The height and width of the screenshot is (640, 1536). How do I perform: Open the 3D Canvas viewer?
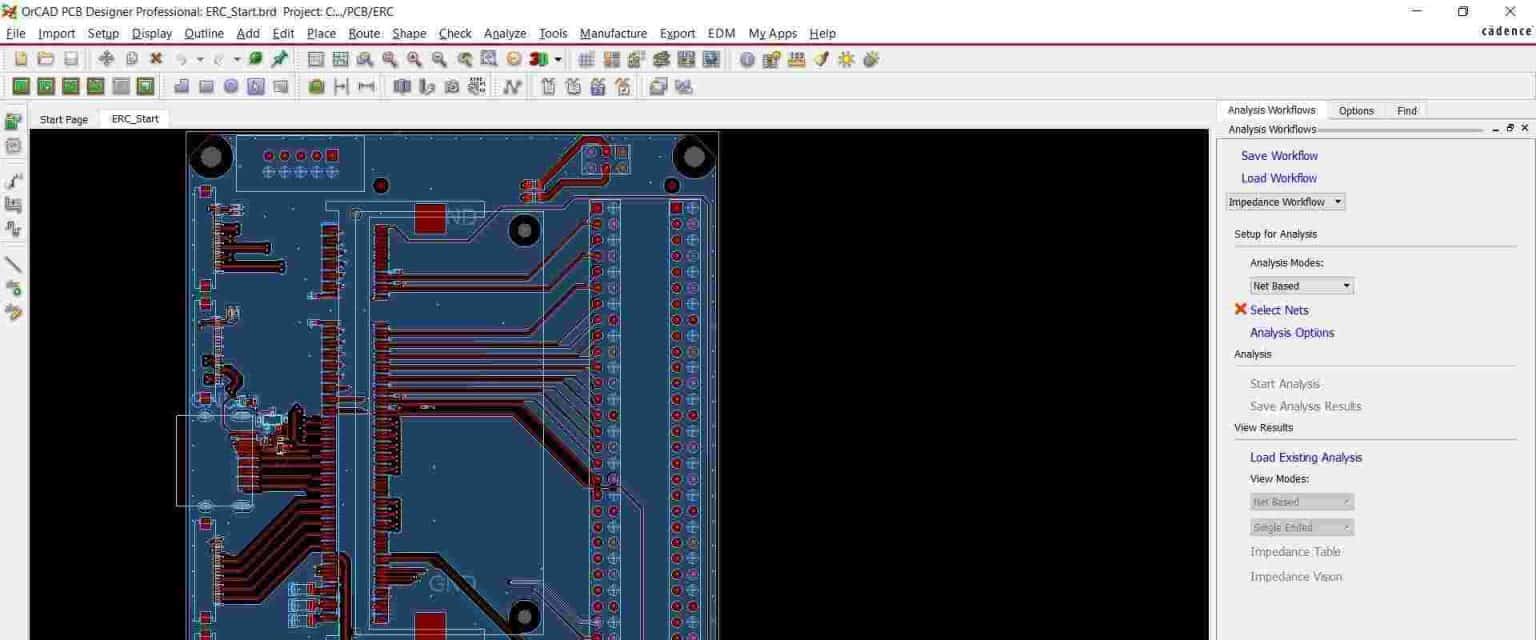point(540,60)
